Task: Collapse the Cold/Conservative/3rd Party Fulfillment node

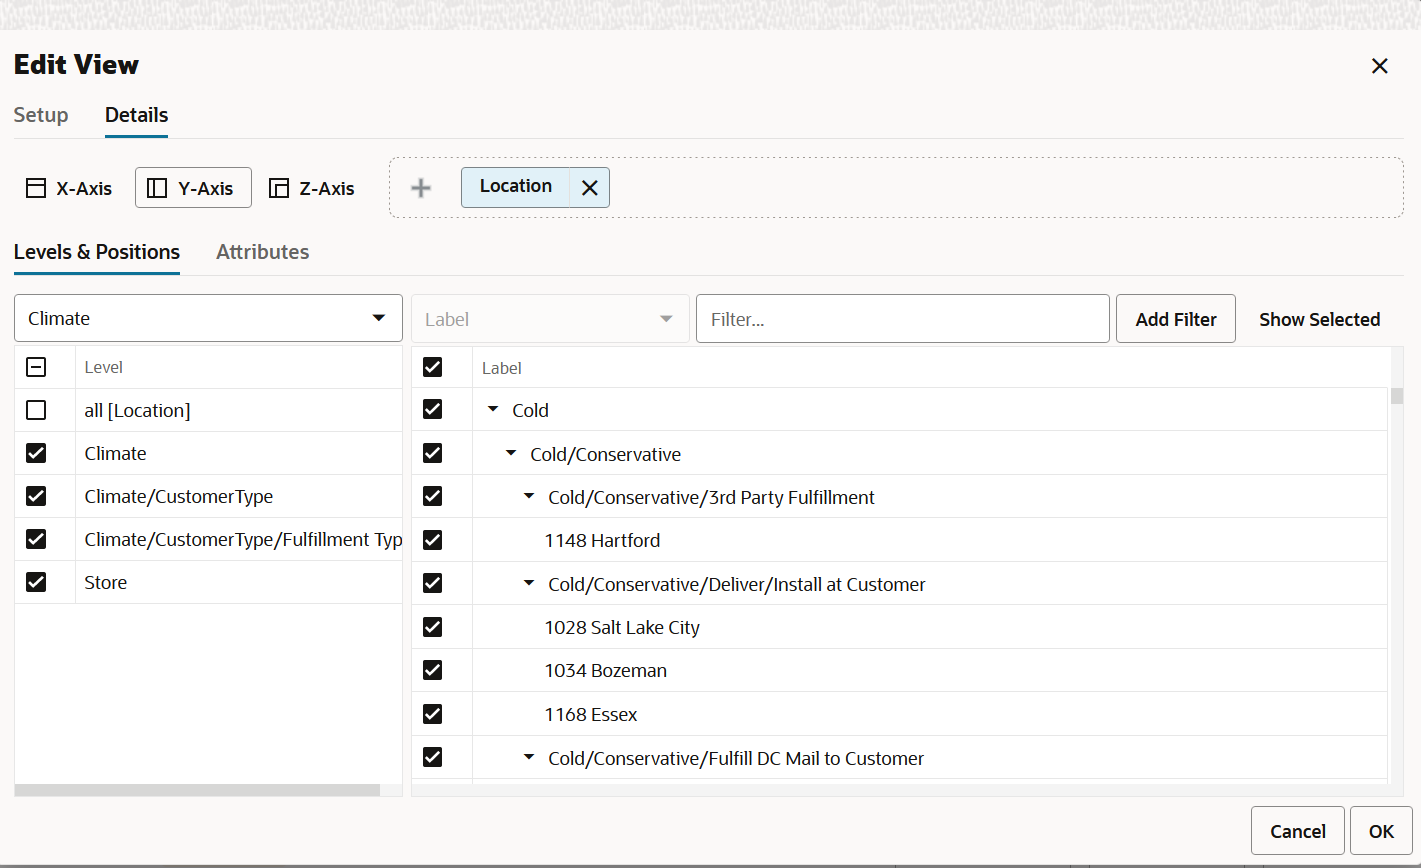Action: [x=529, y=497]
